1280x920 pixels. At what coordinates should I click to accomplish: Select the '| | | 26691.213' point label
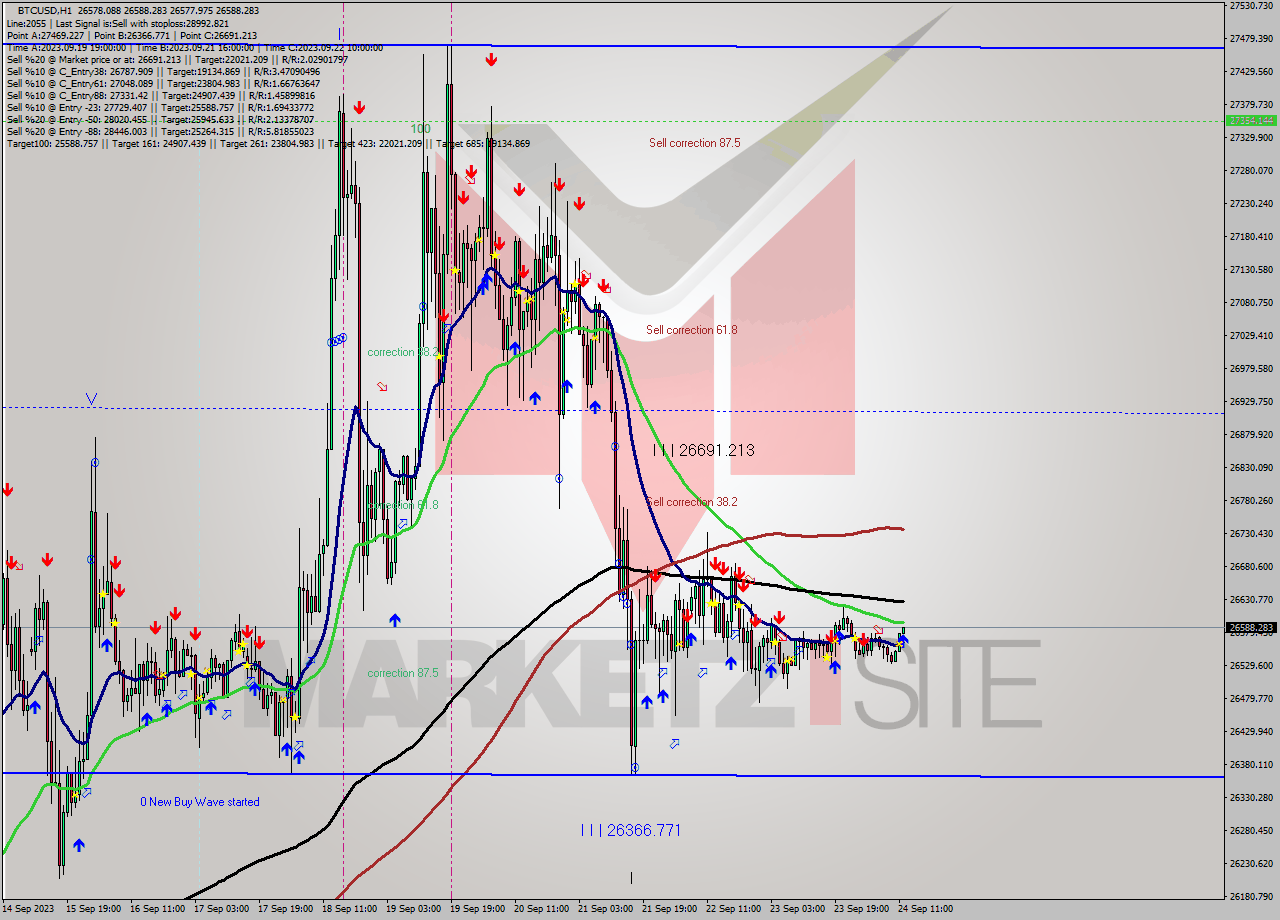pos(704,450)
